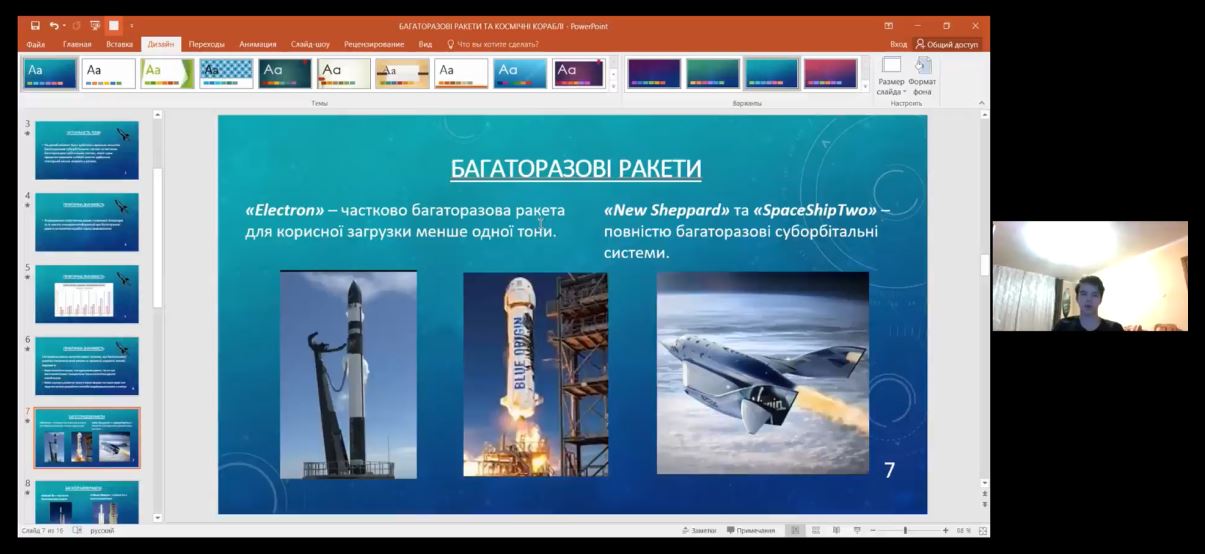1205x554 pixels.
Task: Switch to the Главная ribbon tab
Action: (77, 44)
